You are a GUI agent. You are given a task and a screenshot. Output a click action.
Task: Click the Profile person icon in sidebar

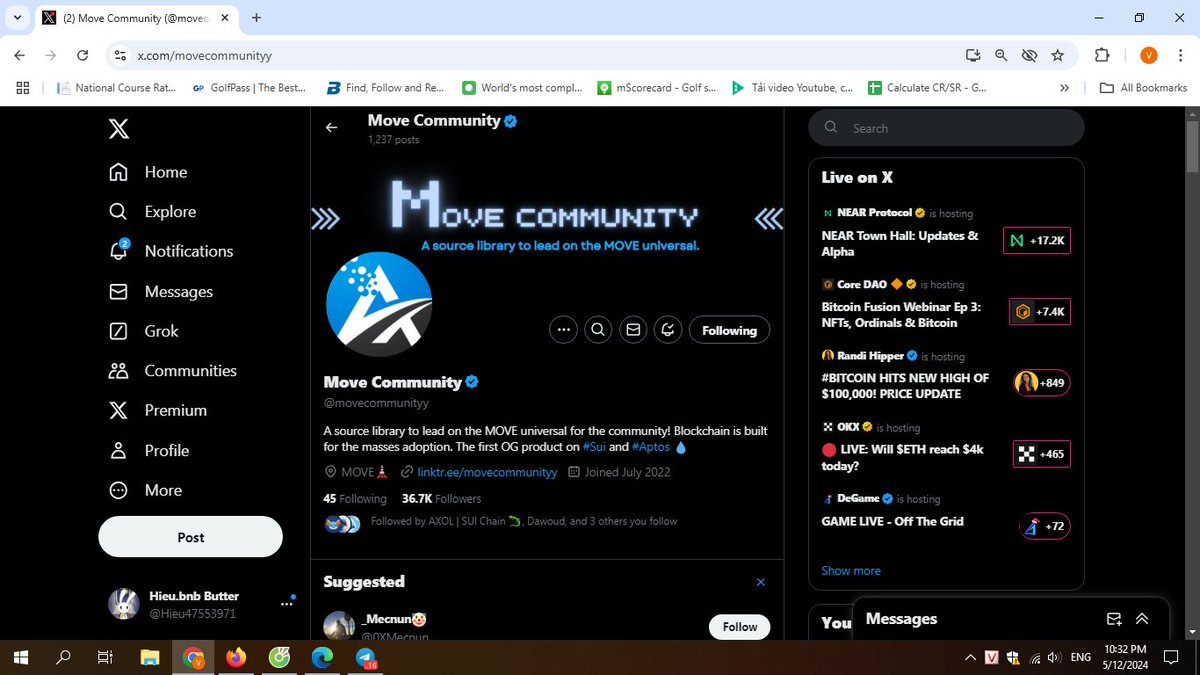pos(118,450)
